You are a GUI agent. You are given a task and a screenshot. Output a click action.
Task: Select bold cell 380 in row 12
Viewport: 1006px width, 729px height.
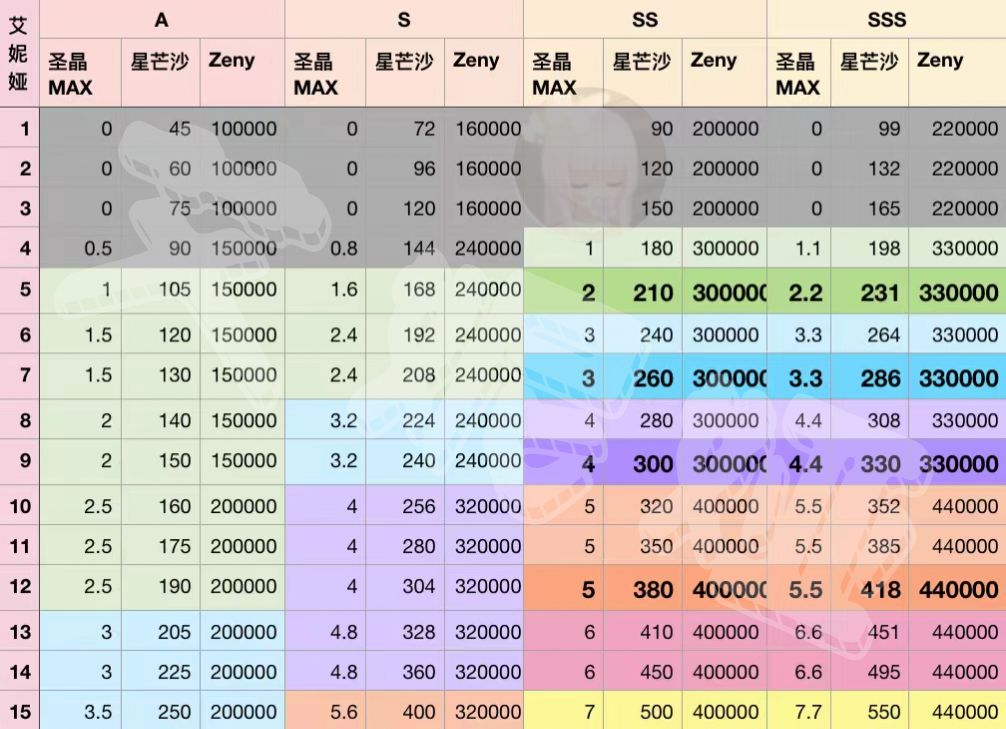[x=643, y=589]
